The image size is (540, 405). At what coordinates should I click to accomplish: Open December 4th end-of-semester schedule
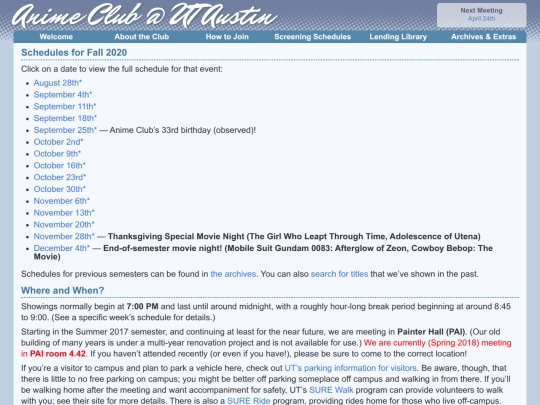[62, 248]
